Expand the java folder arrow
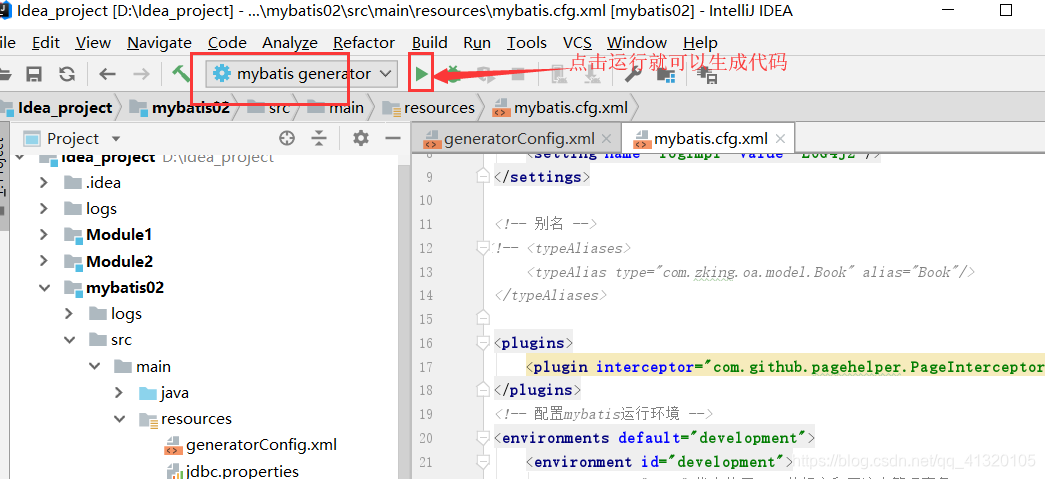 (119, 392)
